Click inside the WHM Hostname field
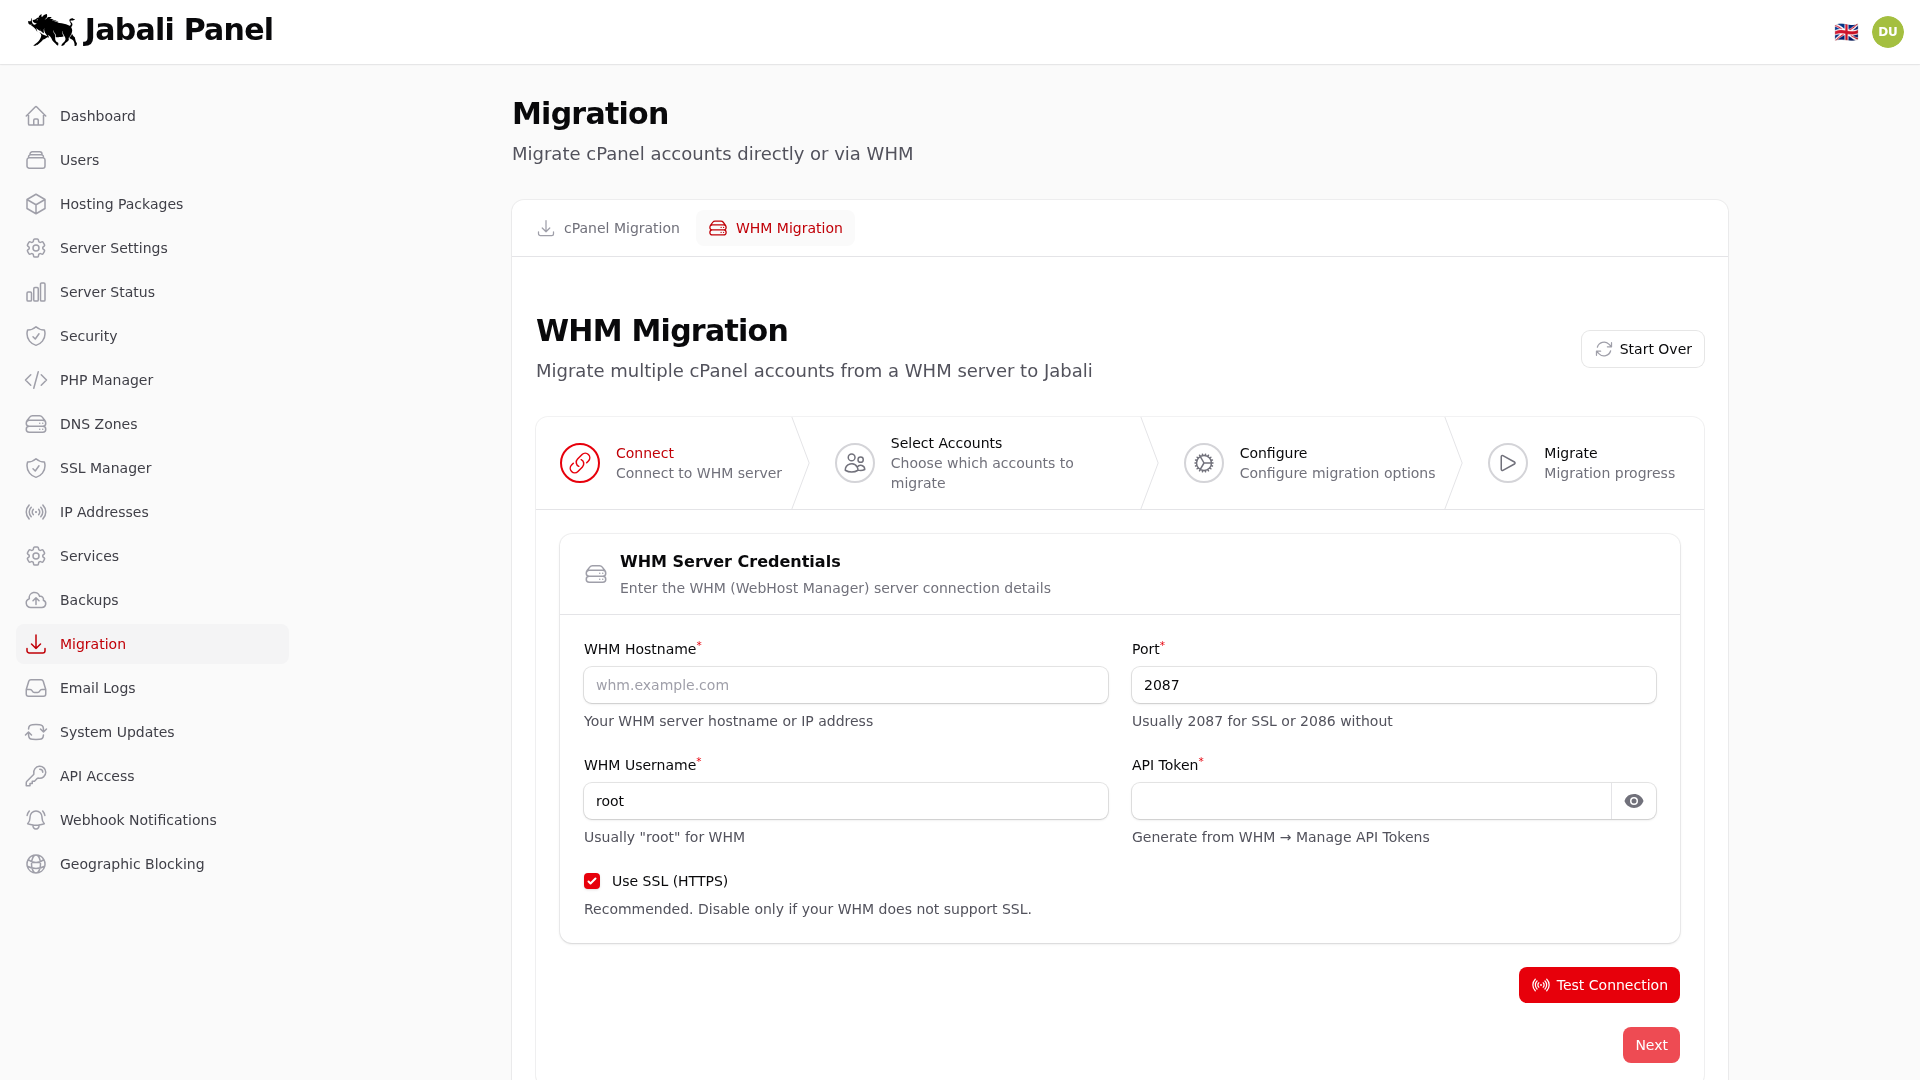Screen dimensions: 1920x1080 tap(845, 685)
